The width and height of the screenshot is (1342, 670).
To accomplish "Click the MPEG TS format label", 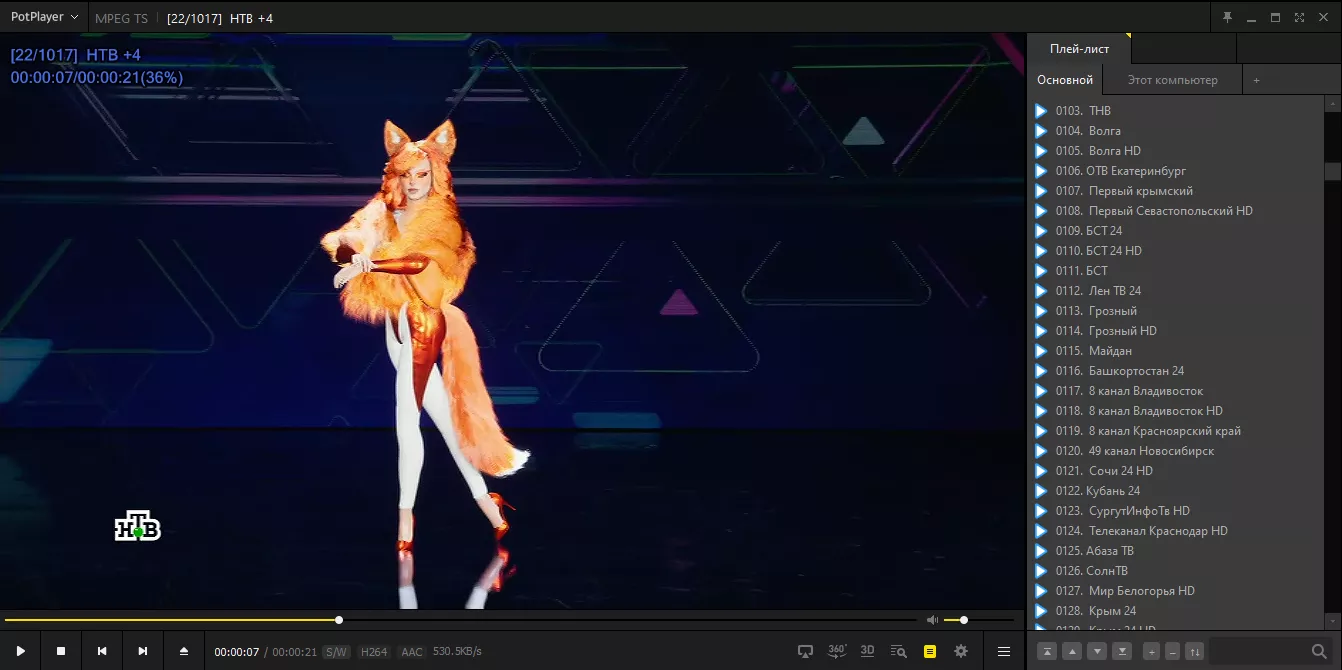I will [x=121, y=18].
